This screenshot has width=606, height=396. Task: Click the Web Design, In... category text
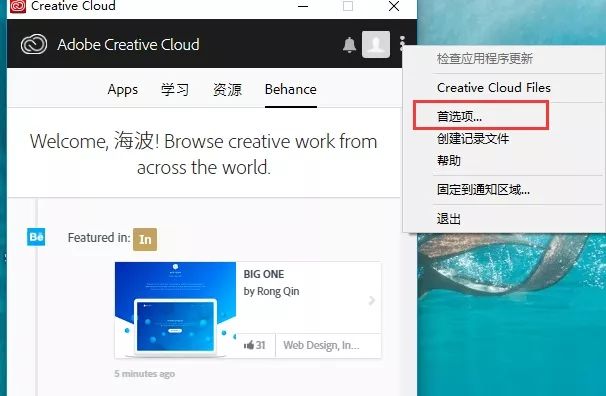(x=321, y=345)
